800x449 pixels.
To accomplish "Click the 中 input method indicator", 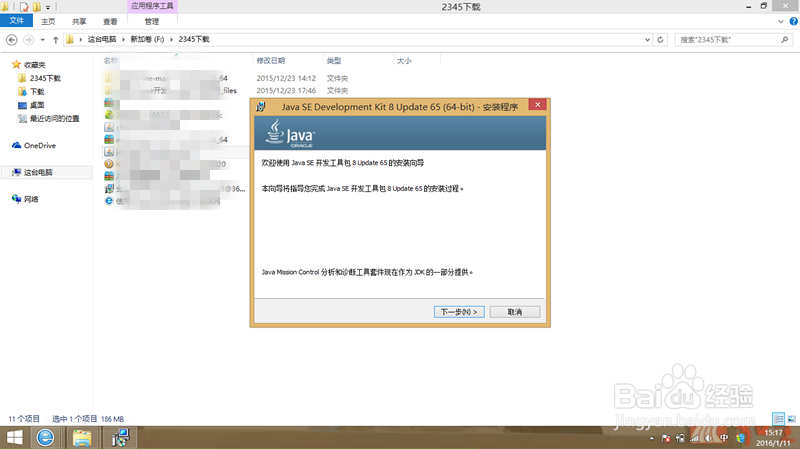I will [x=724, y=438].
